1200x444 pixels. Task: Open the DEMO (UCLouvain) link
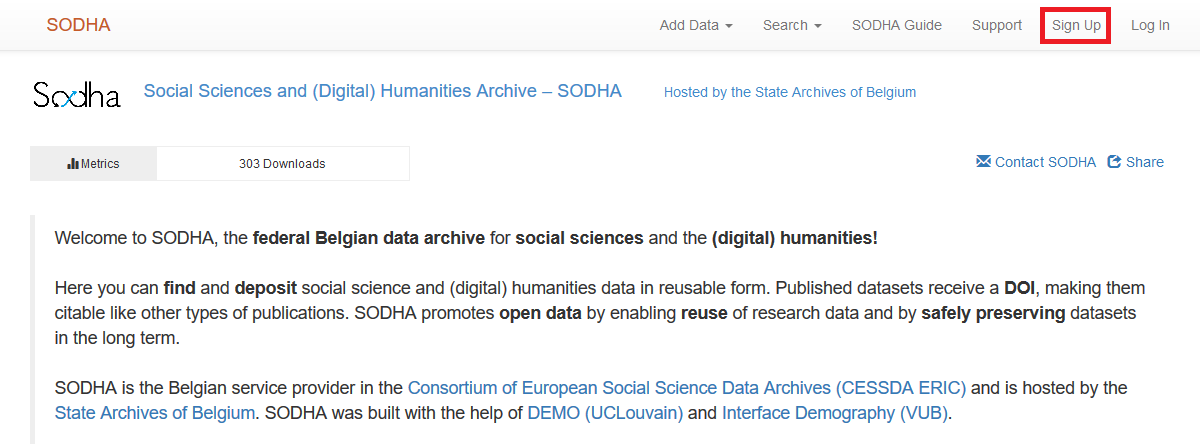click(605, 413)
